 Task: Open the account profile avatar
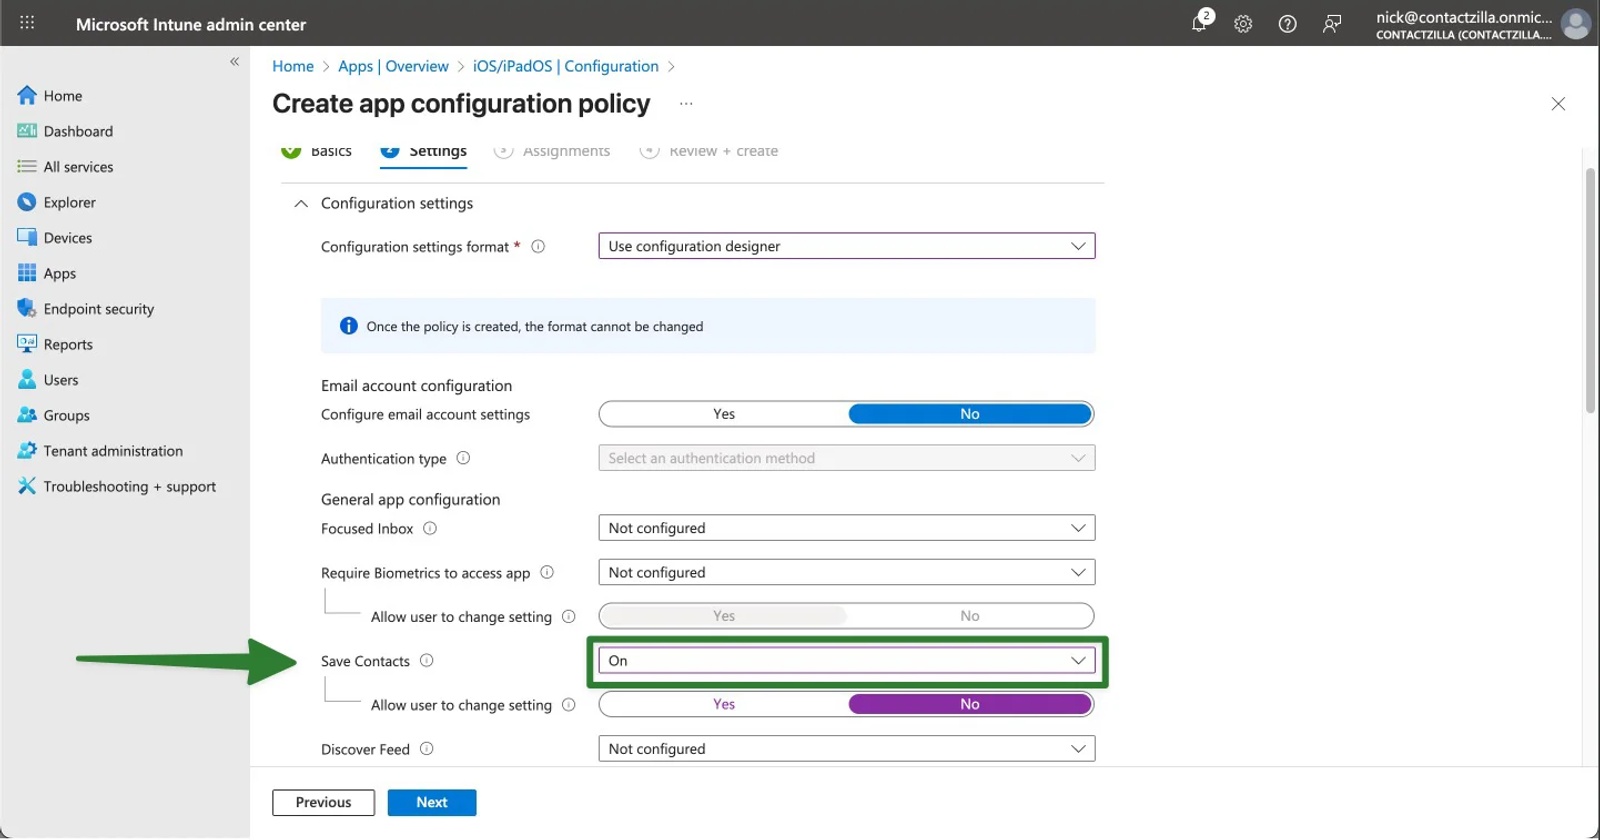[1576, 24]
